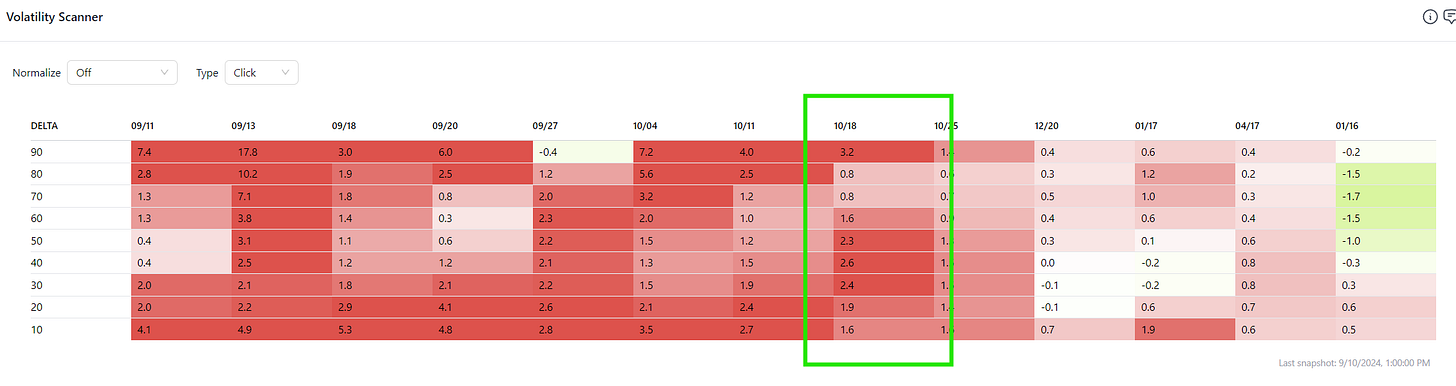1456x386 pixels.
Task: Click the 7.1 cell in 09/13 column
Action: tap(281, 196)
